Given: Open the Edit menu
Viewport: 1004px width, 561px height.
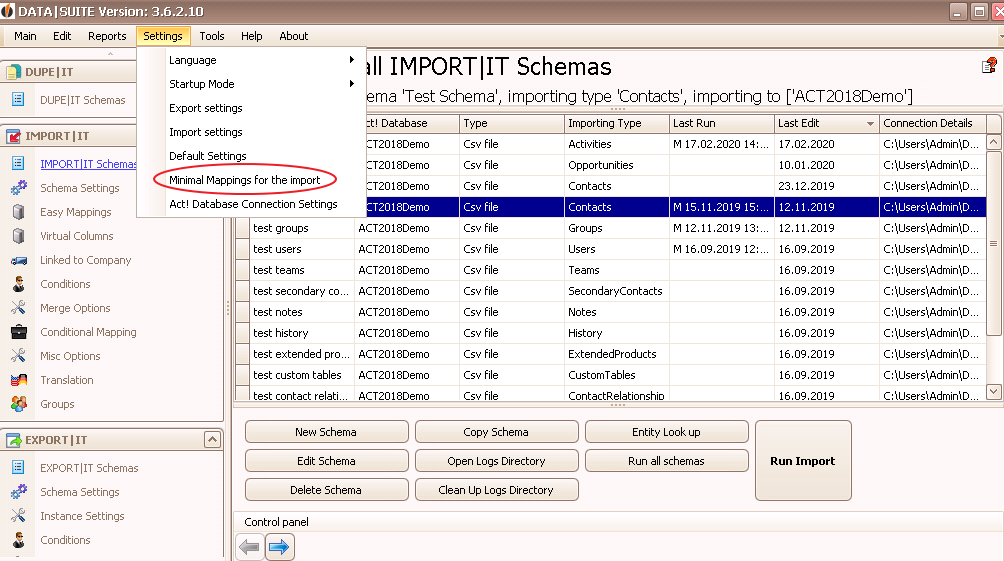Looking at the screenshot, I should [62, 36].
